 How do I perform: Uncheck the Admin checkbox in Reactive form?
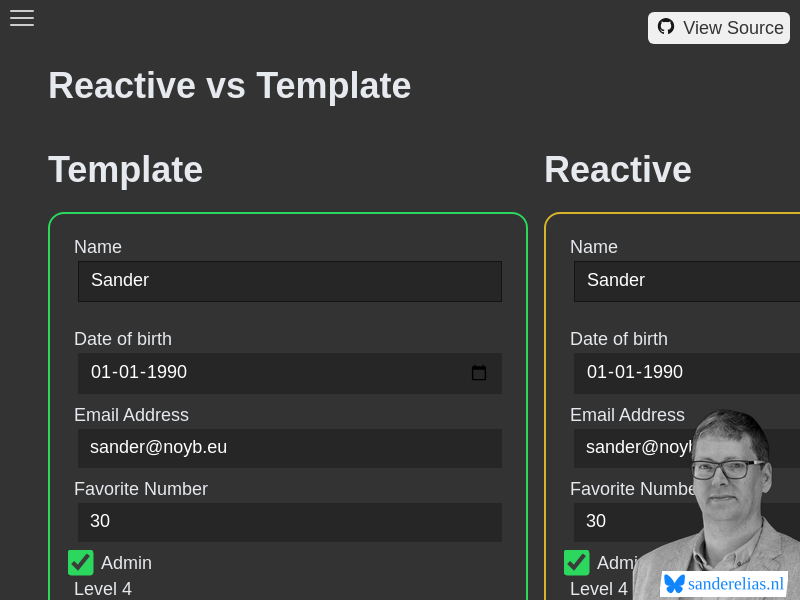[577, 563]
